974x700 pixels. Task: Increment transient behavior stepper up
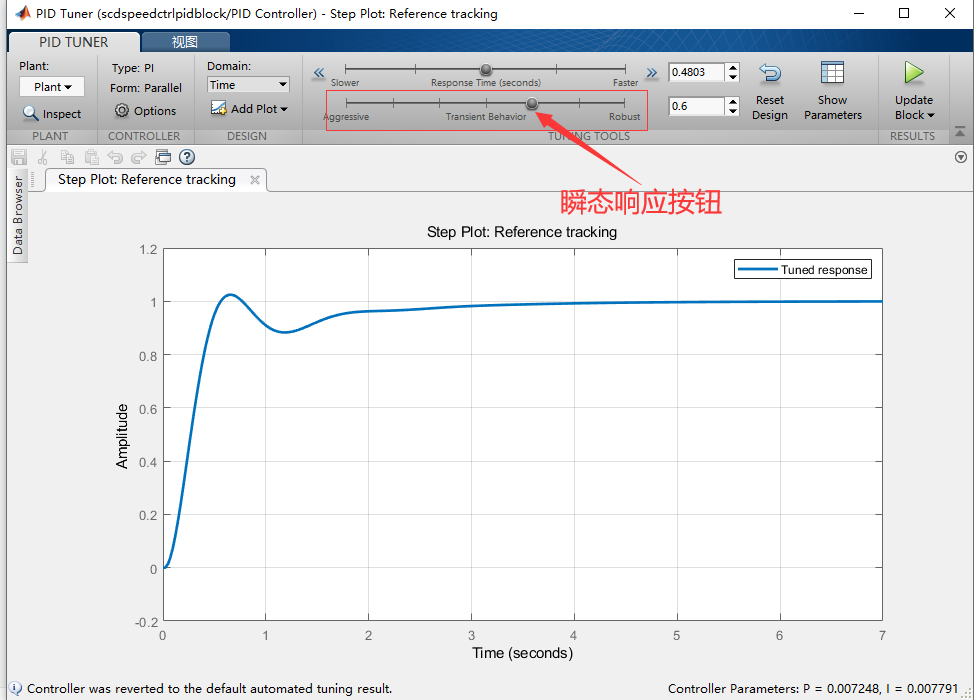(733, 102)
